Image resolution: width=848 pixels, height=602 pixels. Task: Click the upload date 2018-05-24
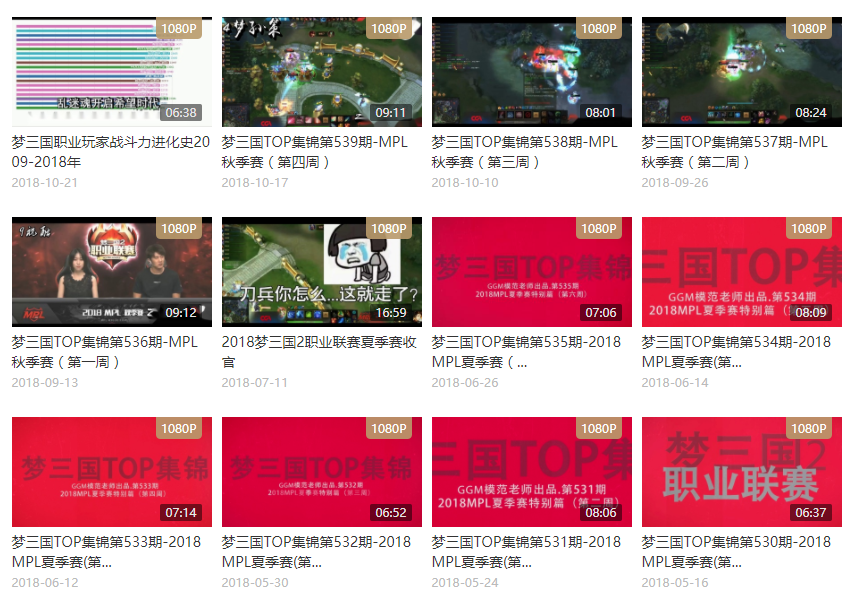(465, 583)
